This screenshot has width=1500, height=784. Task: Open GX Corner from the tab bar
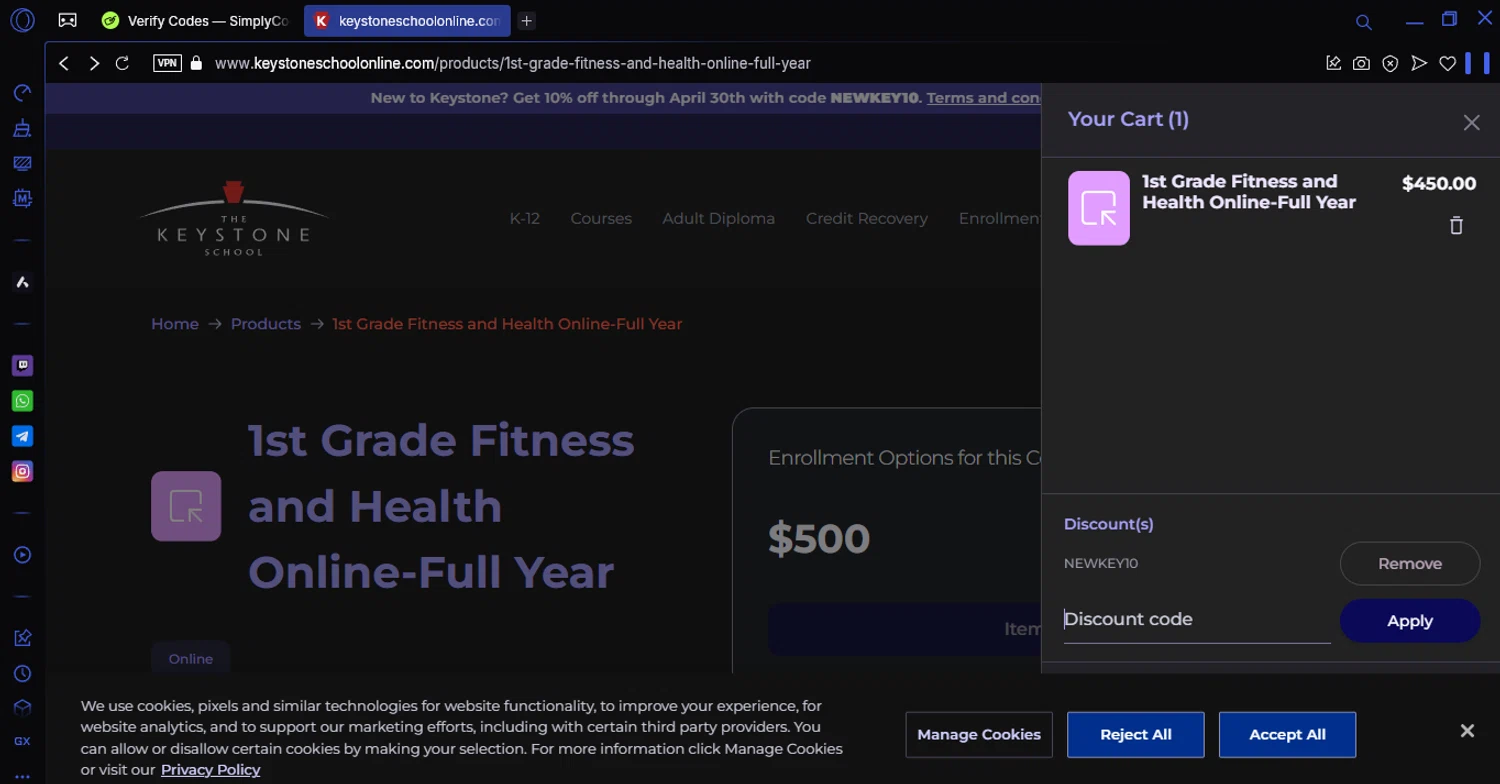67,20
